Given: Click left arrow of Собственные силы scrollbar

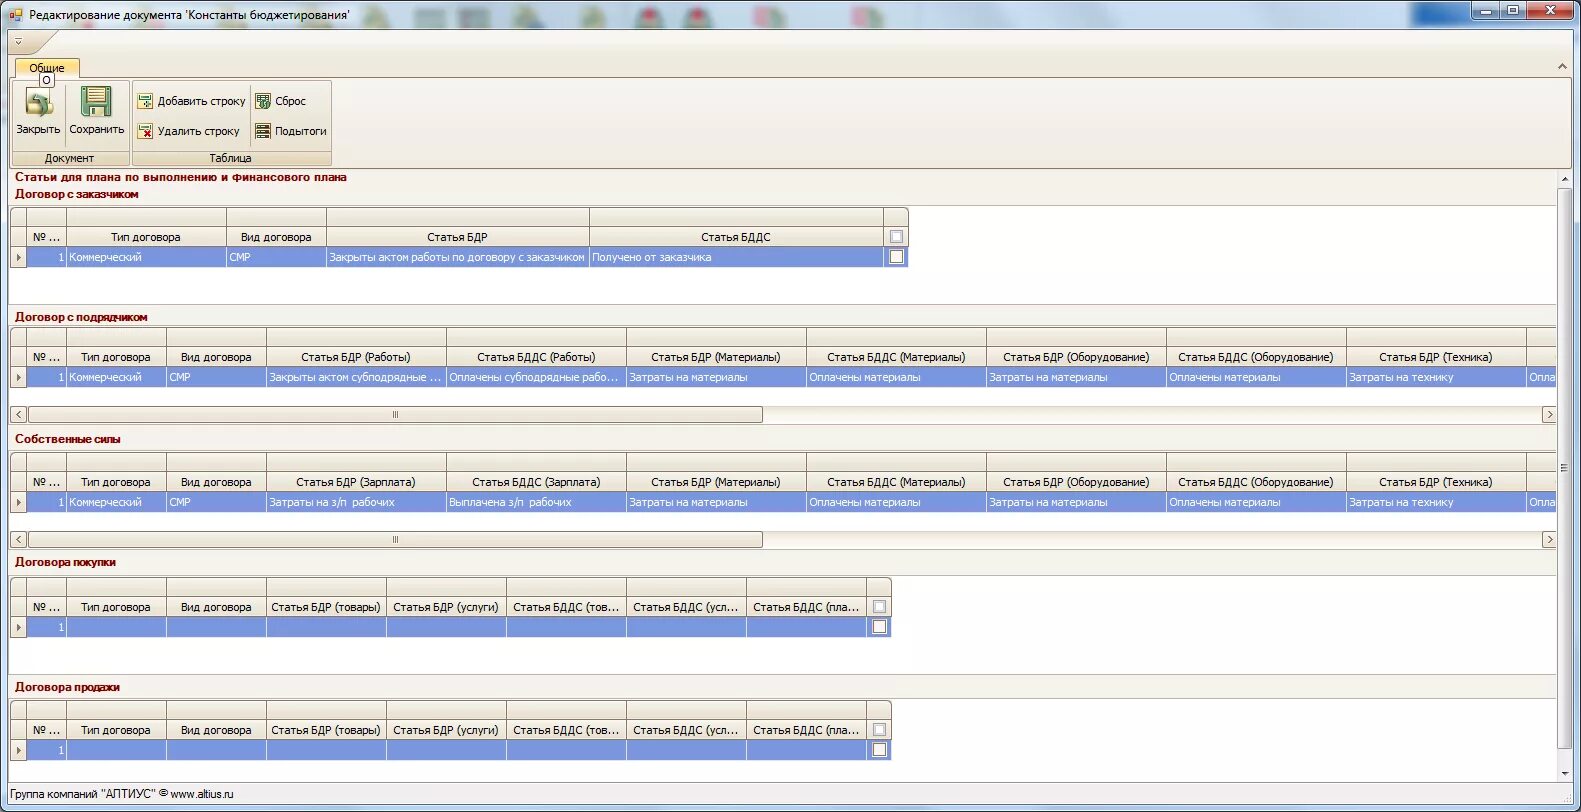Looking at the screenshot, I should 18,539.
